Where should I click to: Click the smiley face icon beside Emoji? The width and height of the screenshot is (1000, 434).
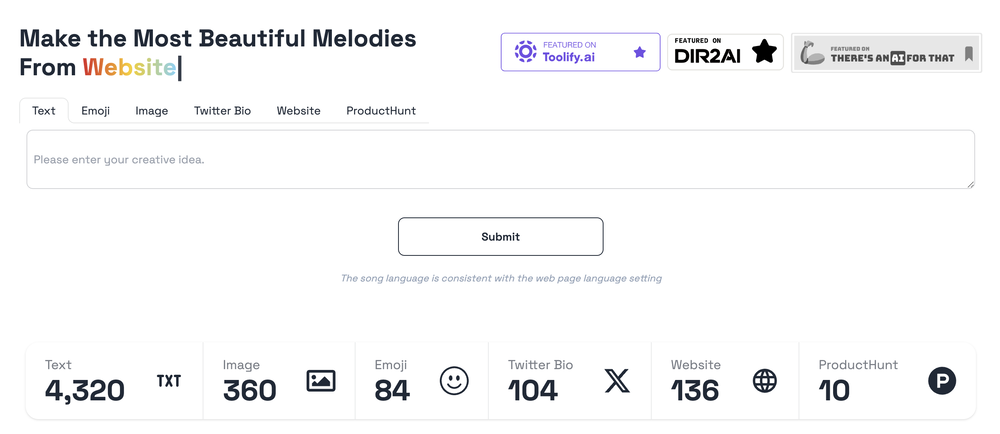pos(454,381)
